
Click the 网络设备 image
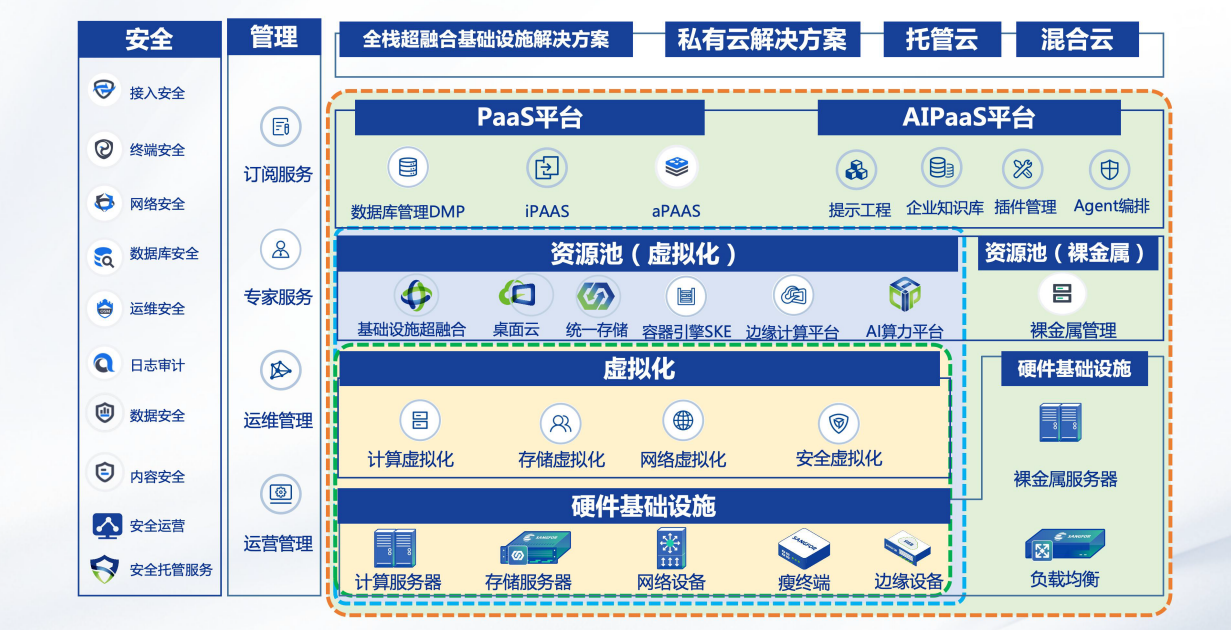tap(671, 550)
